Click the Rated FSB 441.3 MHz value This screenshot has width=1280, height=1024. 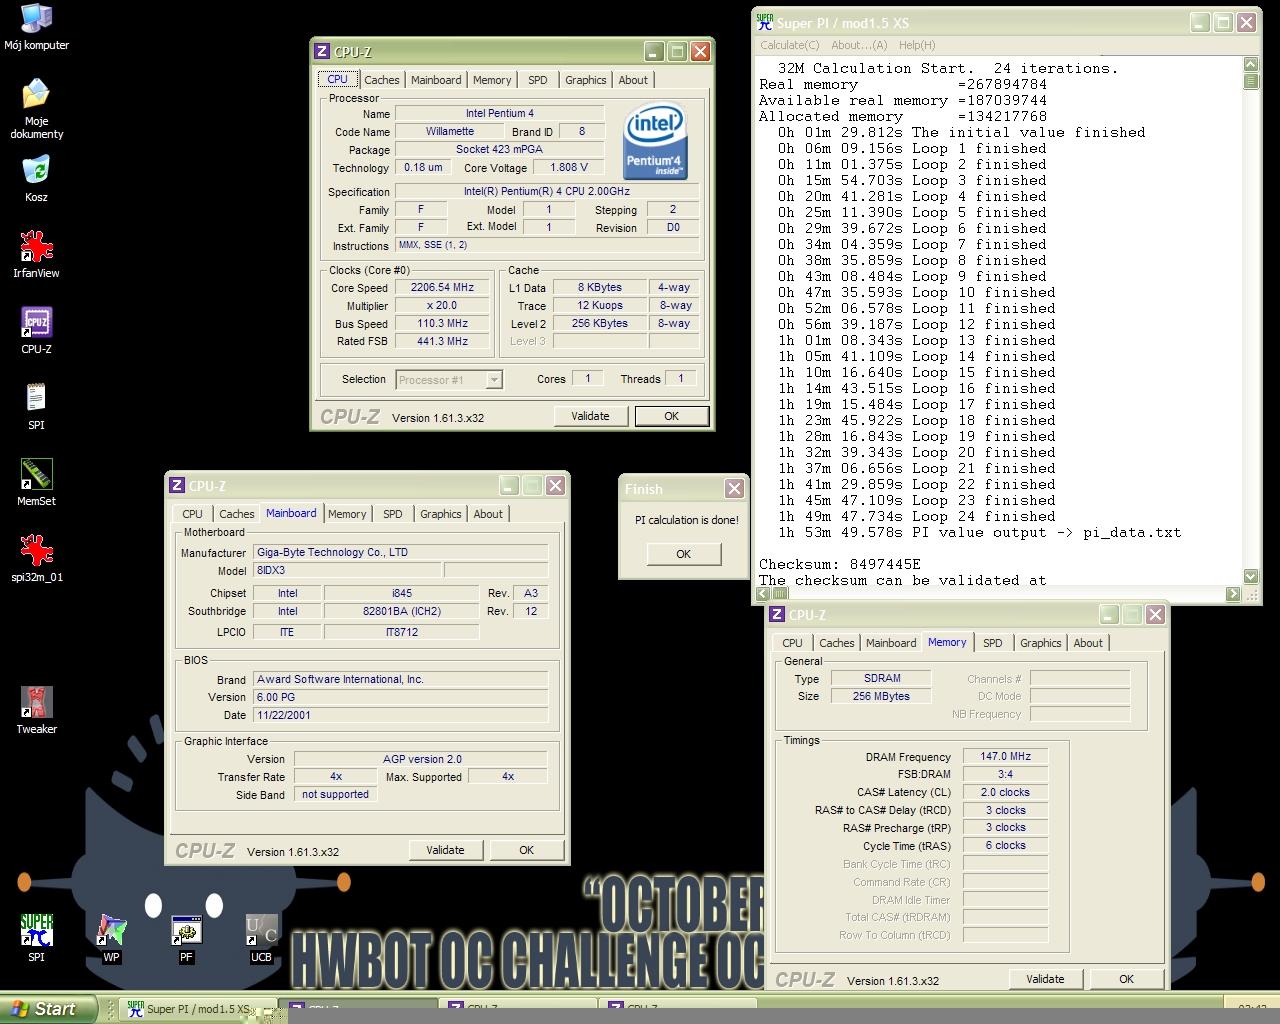tap(442, 342)
